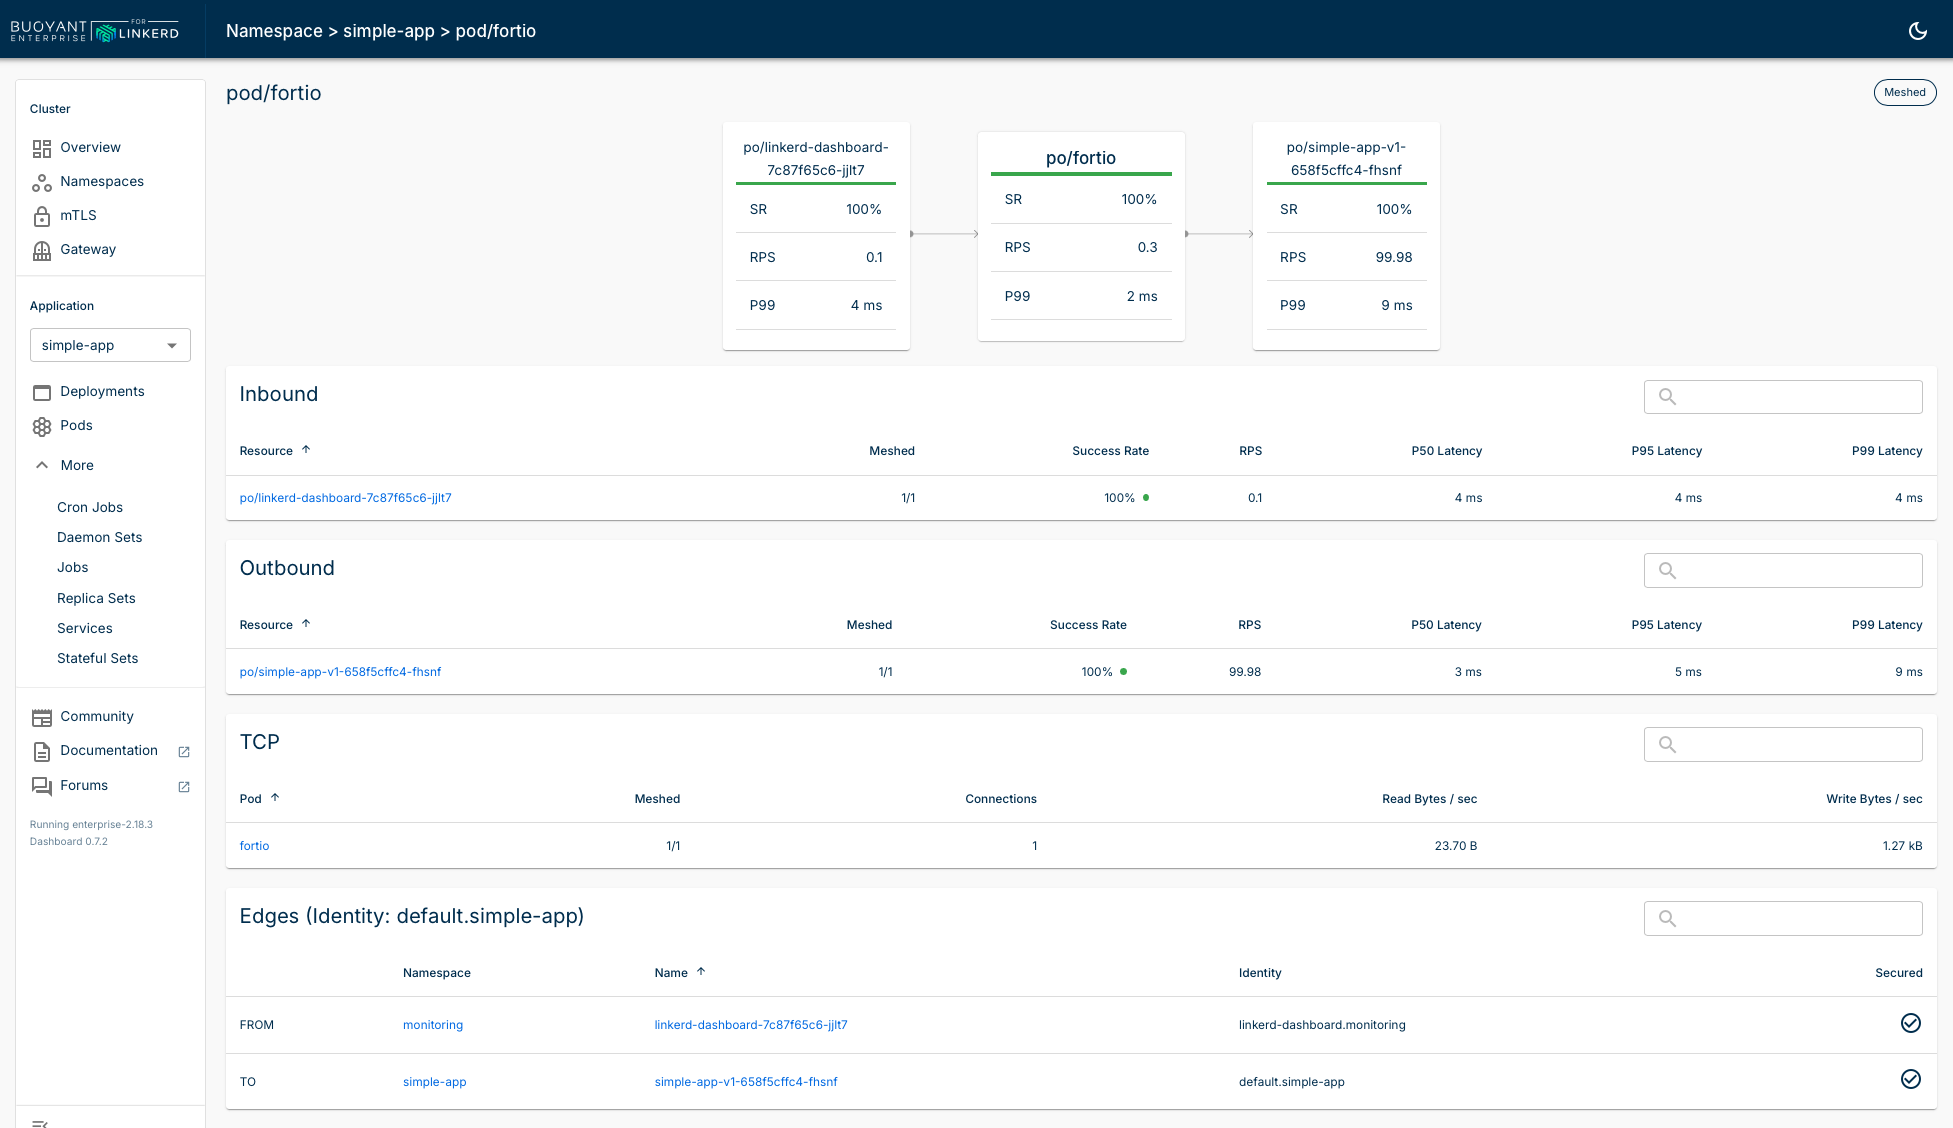The image size is (1953, 1128).
Task: Open the simple-app application dropdown
Action: pyautogui.click(x=110, y=345)
